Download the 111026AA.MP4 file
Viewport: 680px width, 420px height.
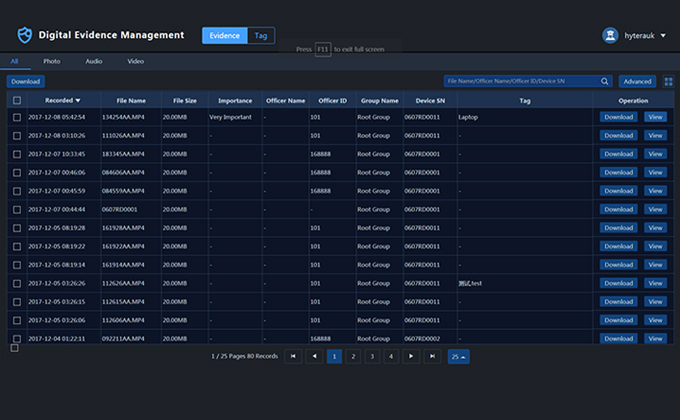pyautogui.click(x=618, y=135)
